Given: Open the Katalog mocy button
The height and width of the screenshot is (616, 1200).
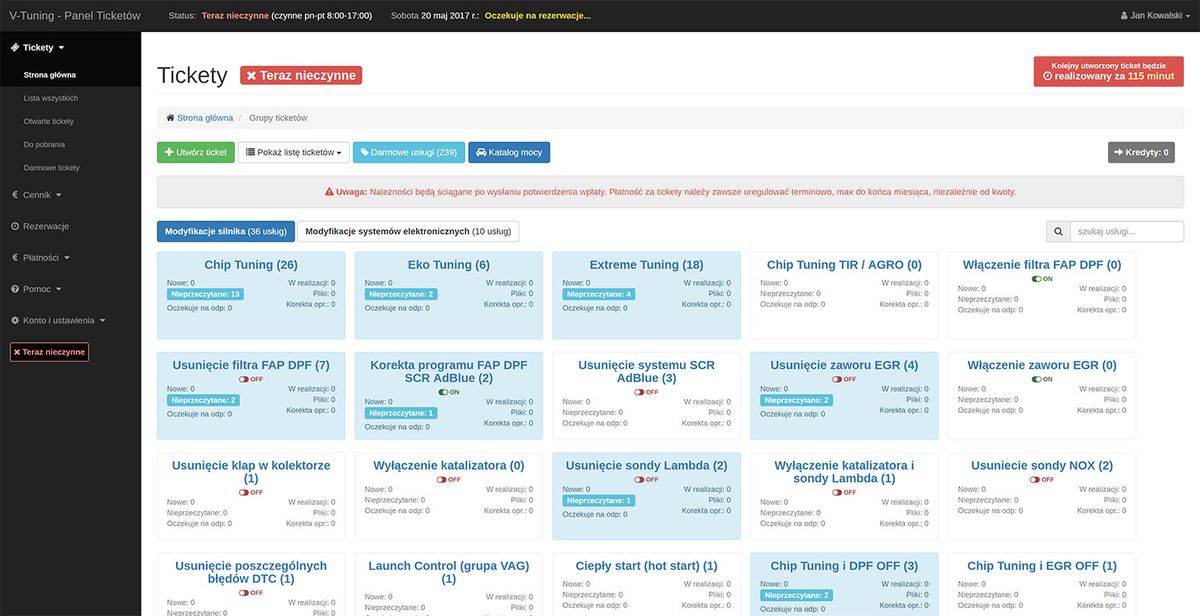Looking at the screenshot, I should point(509,153).
